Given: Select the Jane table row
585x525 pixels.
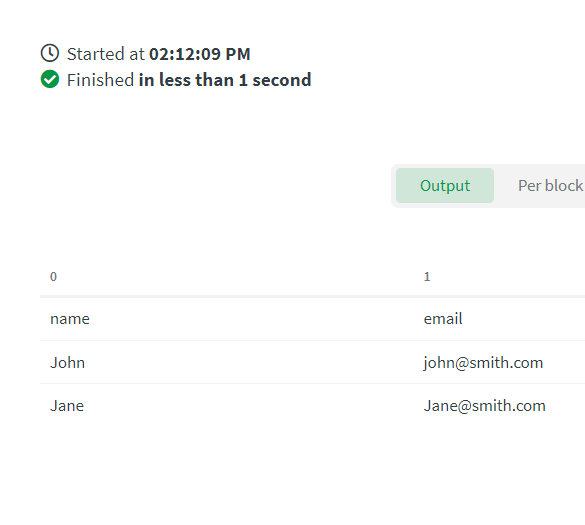Looking at the screenshot, I should coord(312,406).
